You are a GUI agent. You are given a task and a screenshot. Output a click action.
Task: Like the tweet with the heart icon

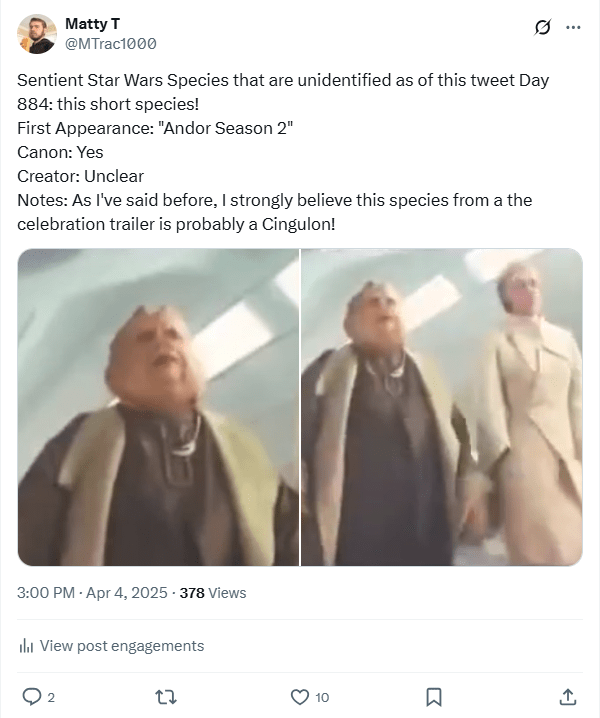coord(298,696)
